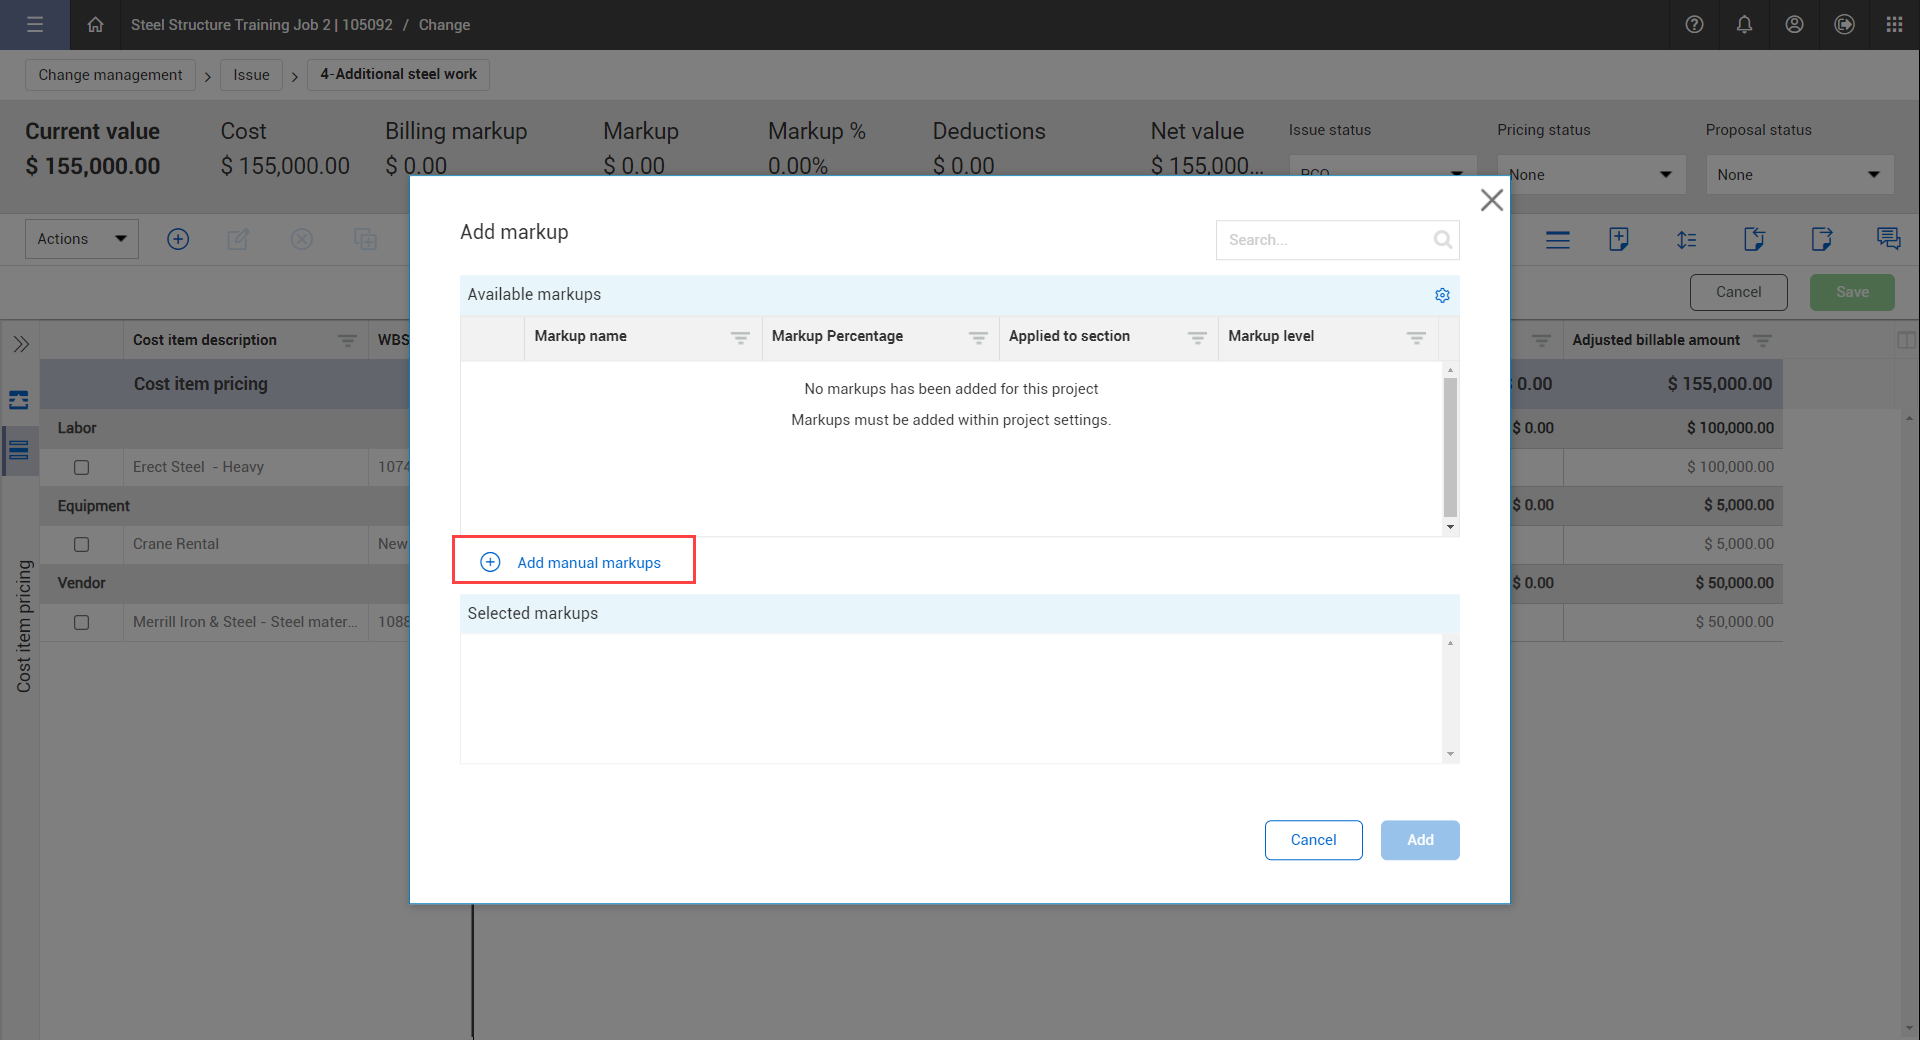This screenshot has height=1040, width=1920.
Task: Open the user profile icon
Action: [1794, 25]
